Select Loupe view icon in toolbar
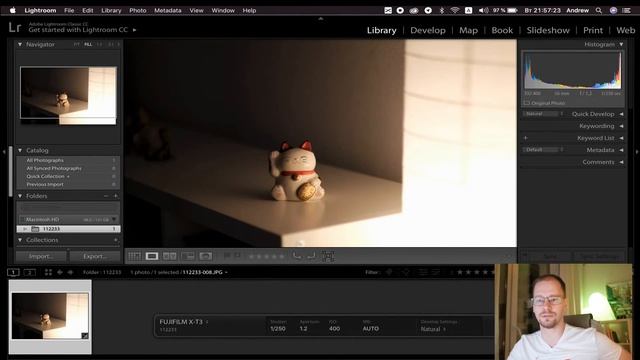640x360 pixels. click(152, 256)
